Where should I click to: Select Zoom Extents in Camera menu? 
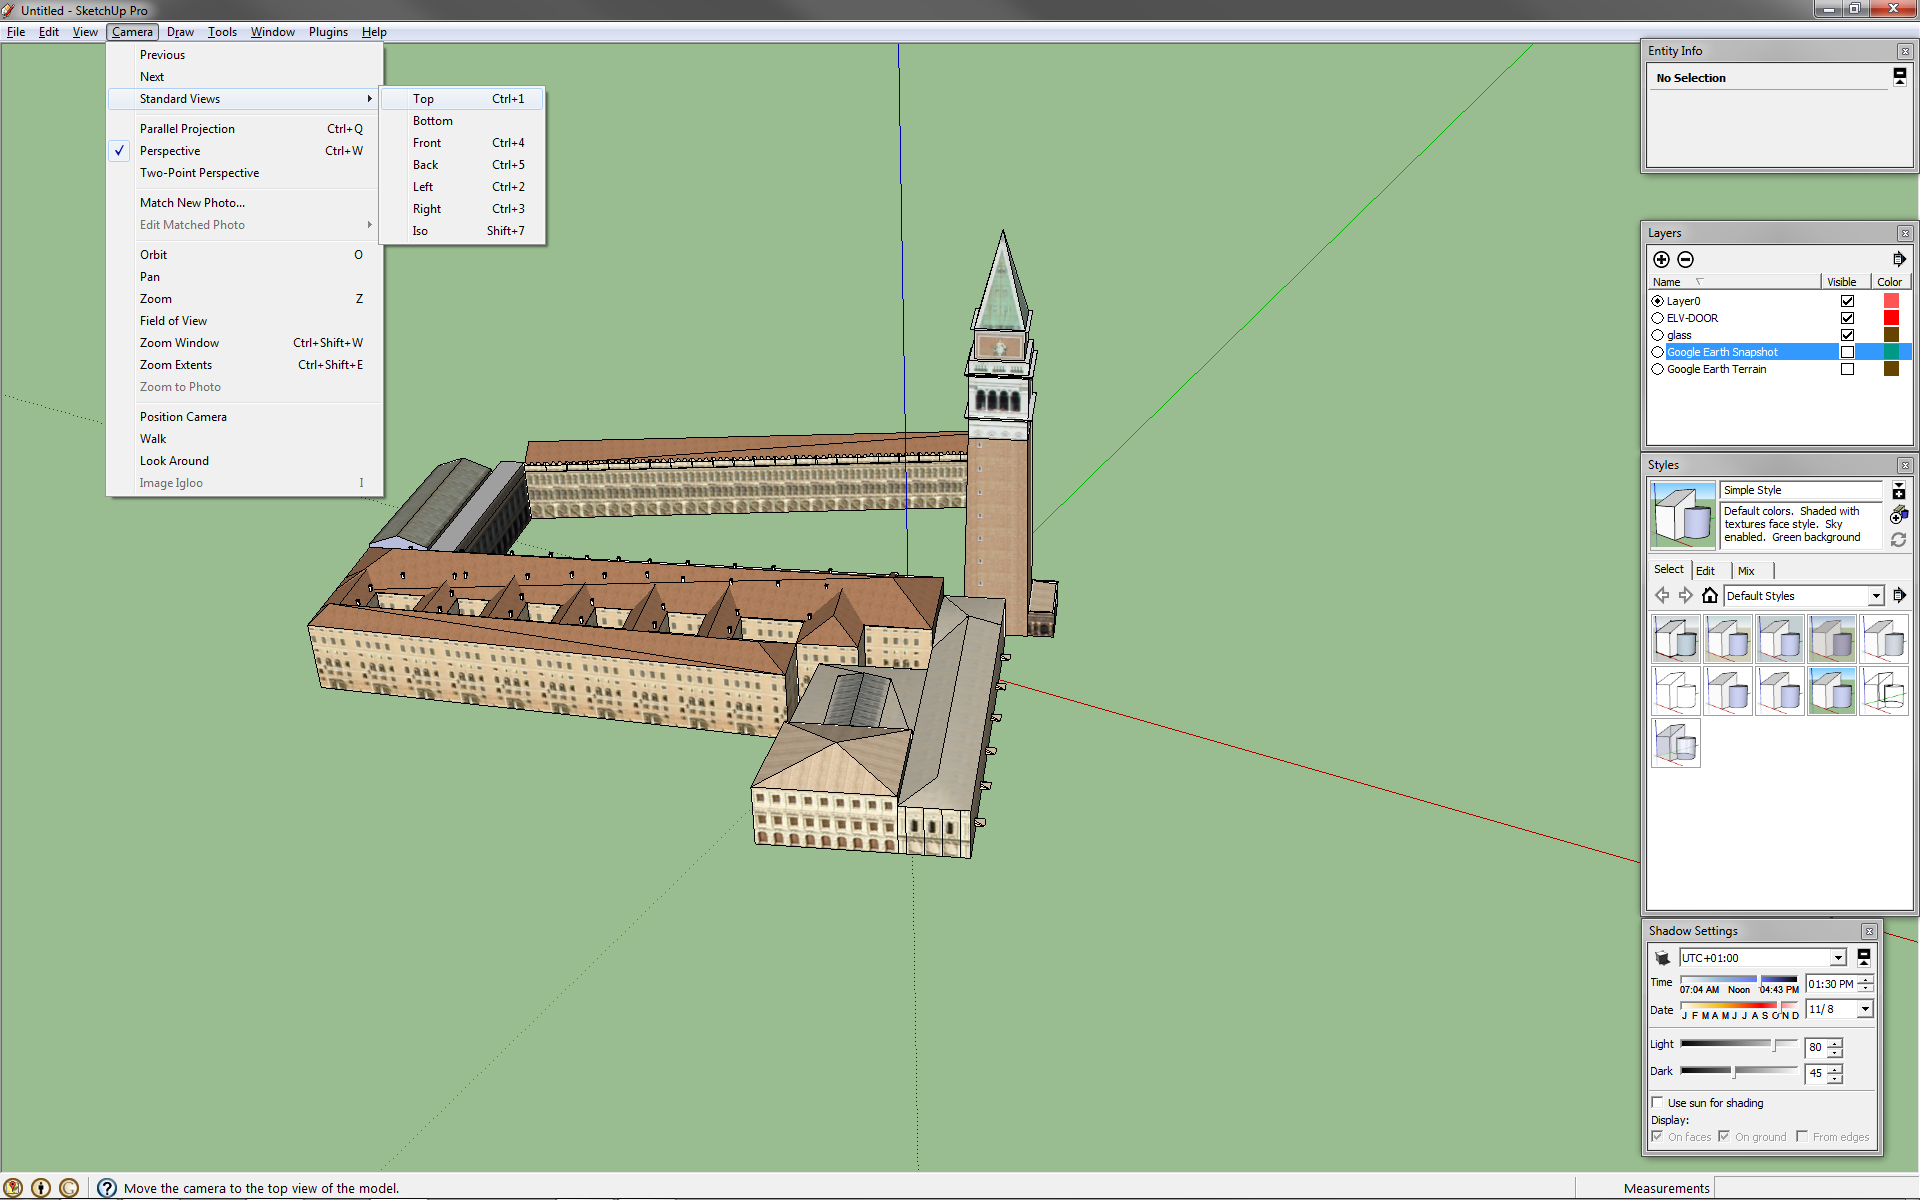tap(176, 365)
